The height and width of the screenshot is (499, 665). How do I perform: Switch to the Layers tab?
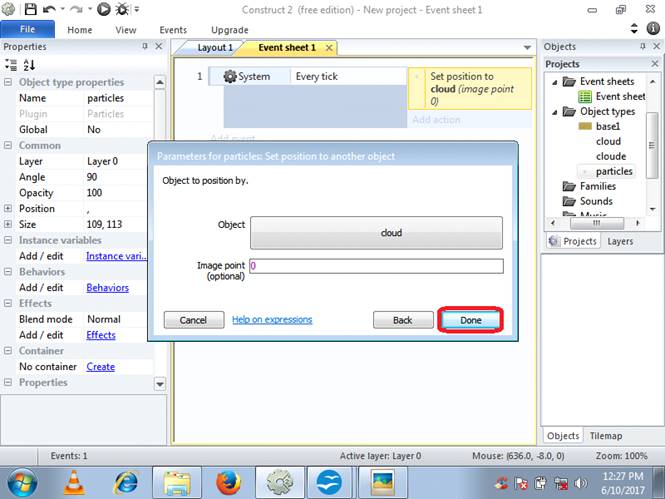tap(620, 241)
